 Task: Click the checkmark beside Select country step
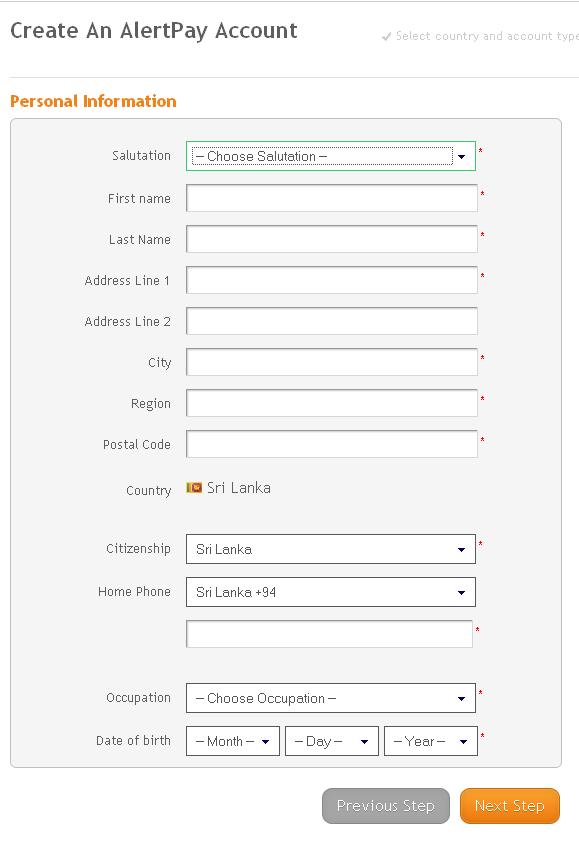pos(385,36)
